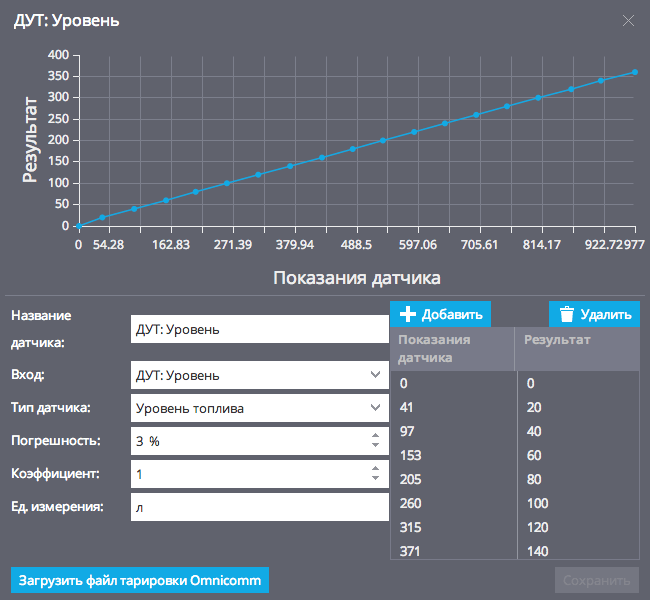Increase Погрешность value with up arrow
The image size is (650, 600).
pos(375,435)
